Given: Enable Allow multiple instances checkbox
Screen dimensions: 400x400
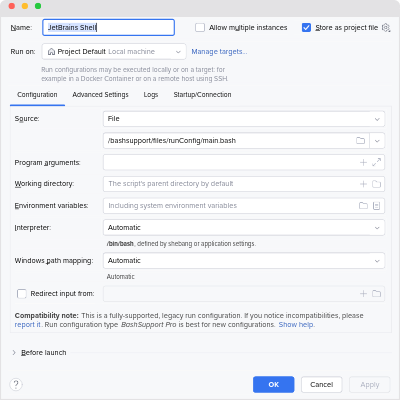Looking at the screenshot, I should pos(200,28).
